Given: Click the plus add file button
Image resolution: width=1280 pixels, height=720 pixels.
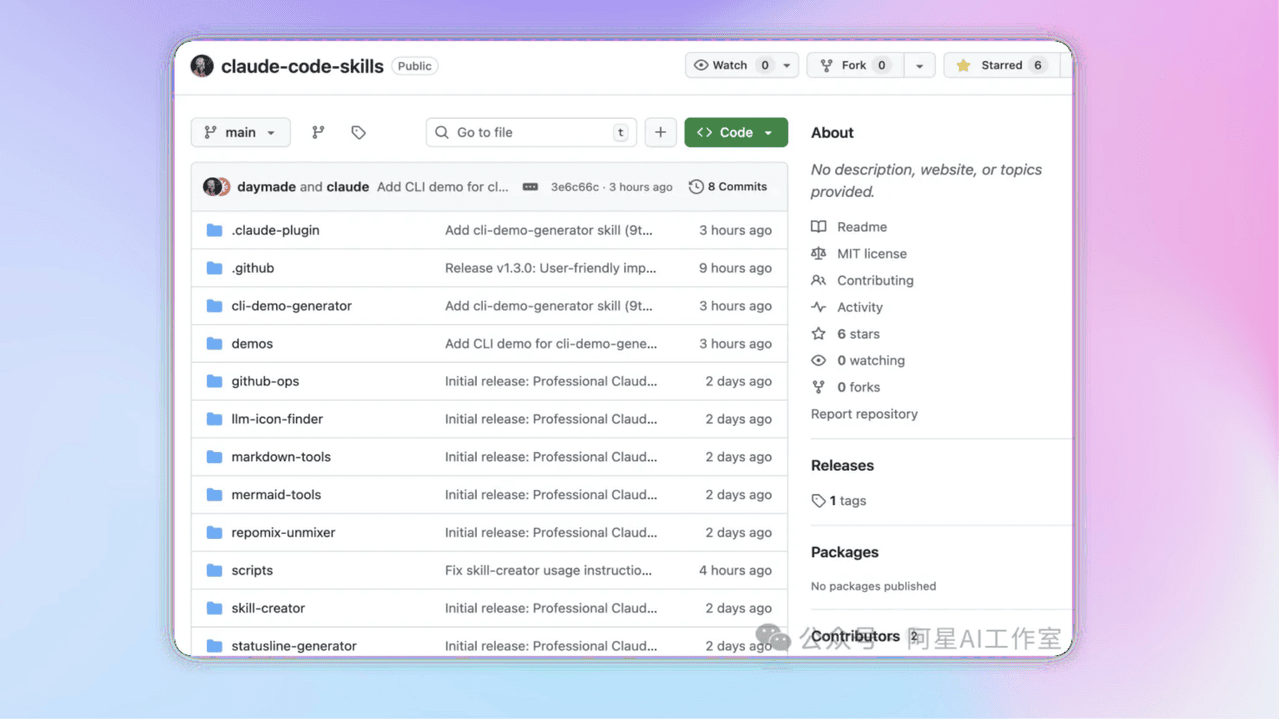Looking at the screenshot, I should tap(660, 132).
